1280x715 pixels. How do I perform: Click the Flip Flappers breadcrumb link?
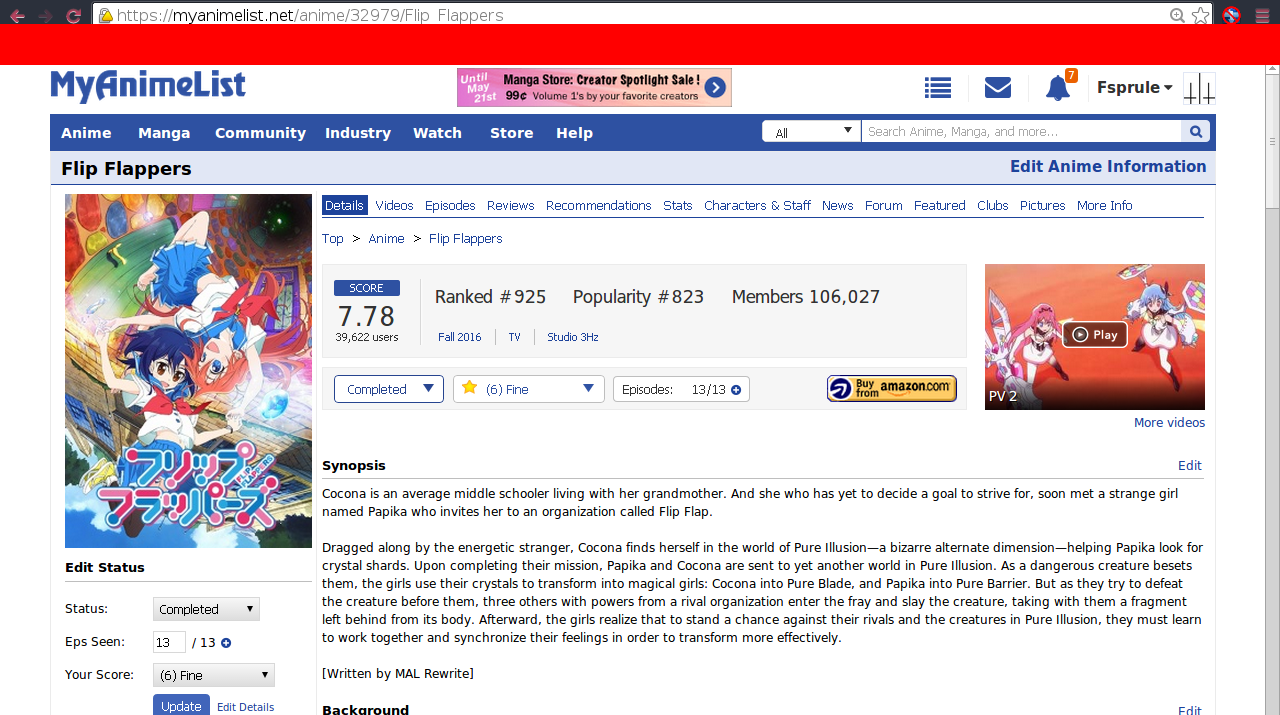tap(466, 239)
